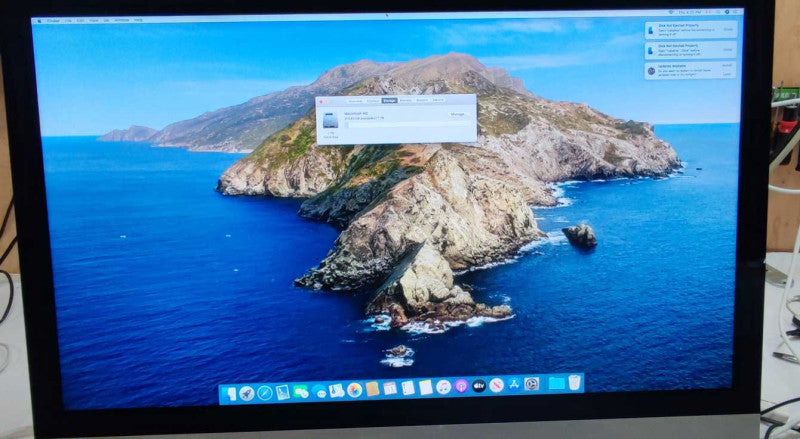Screen dimensions: 800x439
Task: Open Music app in the Dock
Action: (x=443, y=387)
